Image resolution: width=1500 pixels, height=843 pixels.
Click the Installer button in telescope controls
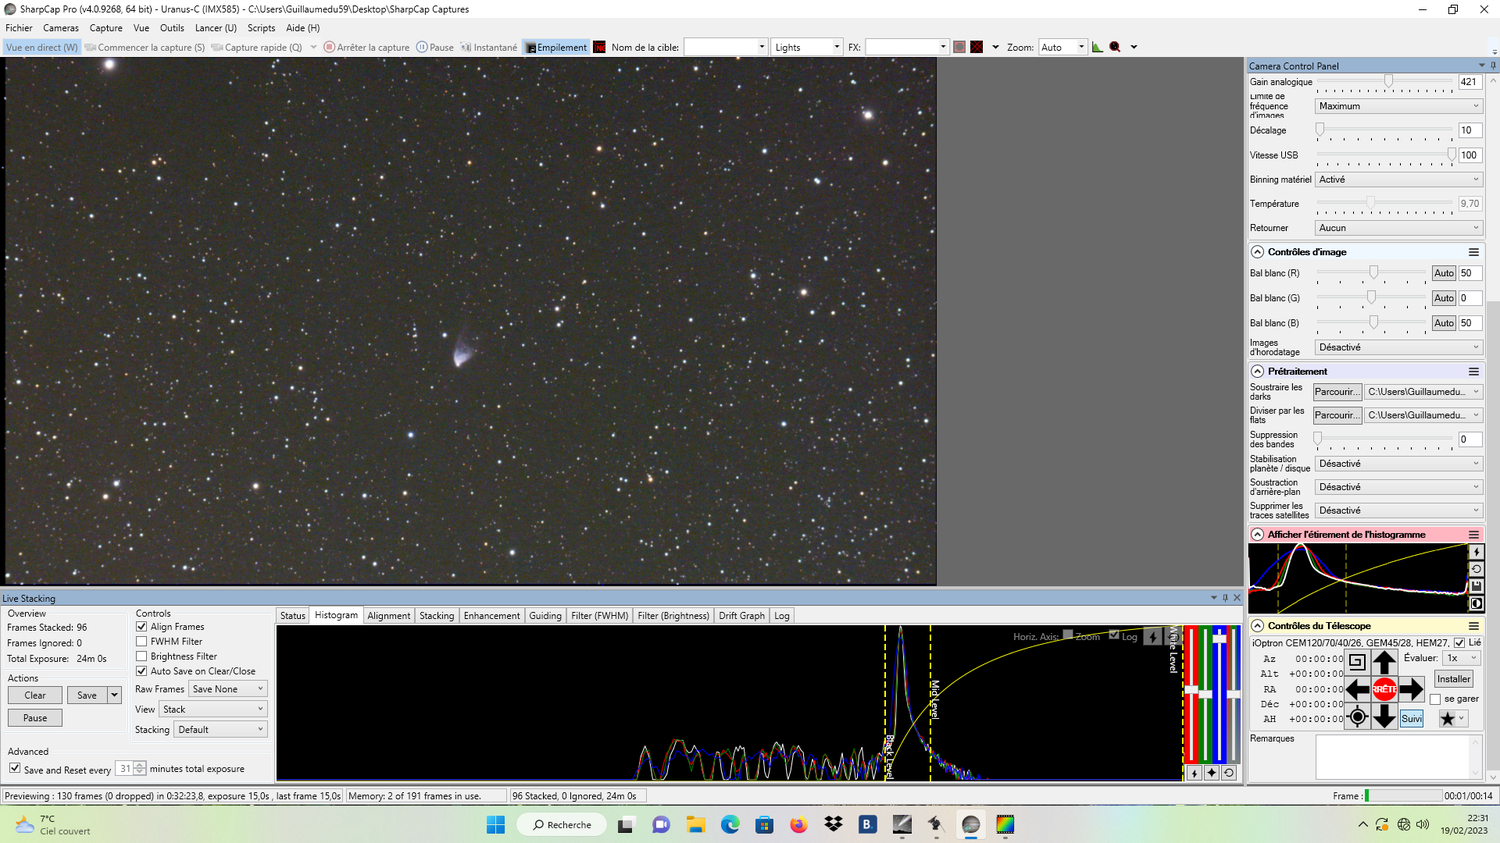(1453, 679)
